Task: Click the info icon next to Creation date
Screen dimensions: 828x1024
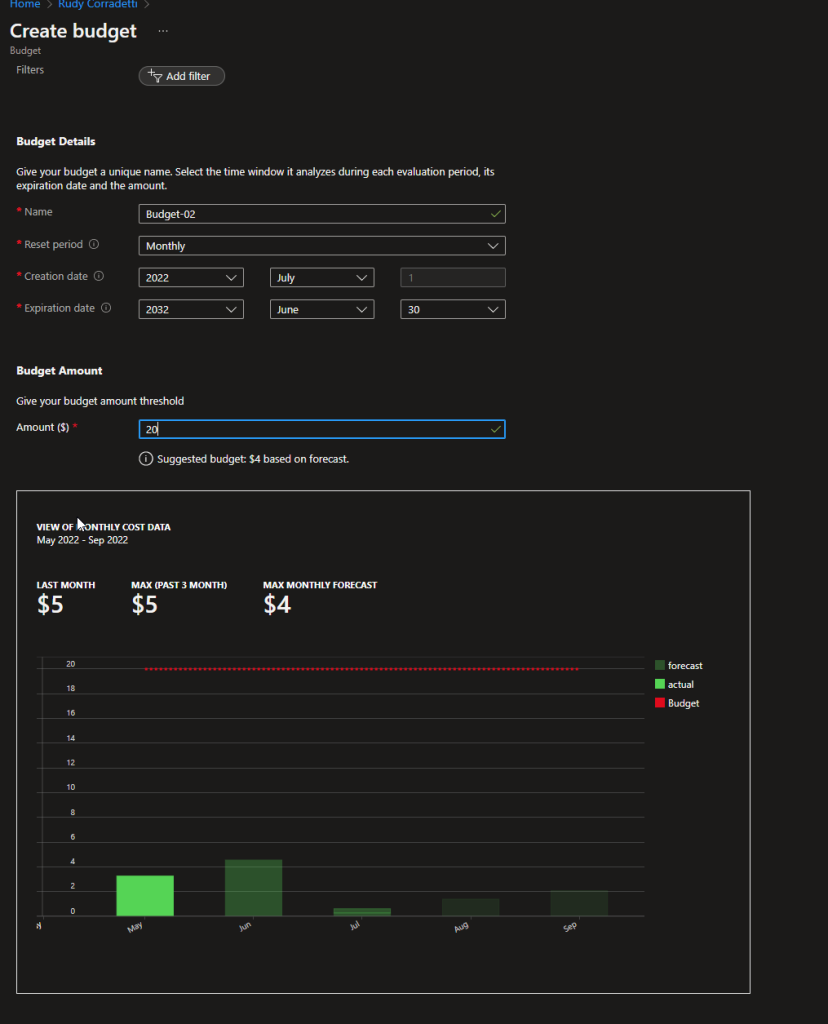Action: [x=99, y=276]
